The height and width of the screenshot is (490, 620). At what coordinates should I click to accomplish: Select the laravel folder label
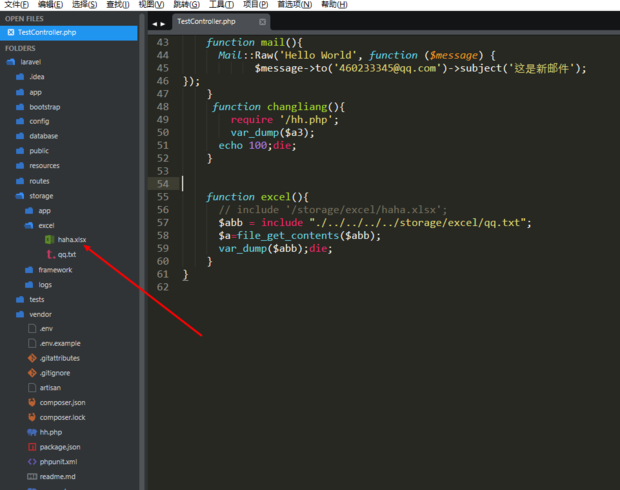click(x=30, y=62)
